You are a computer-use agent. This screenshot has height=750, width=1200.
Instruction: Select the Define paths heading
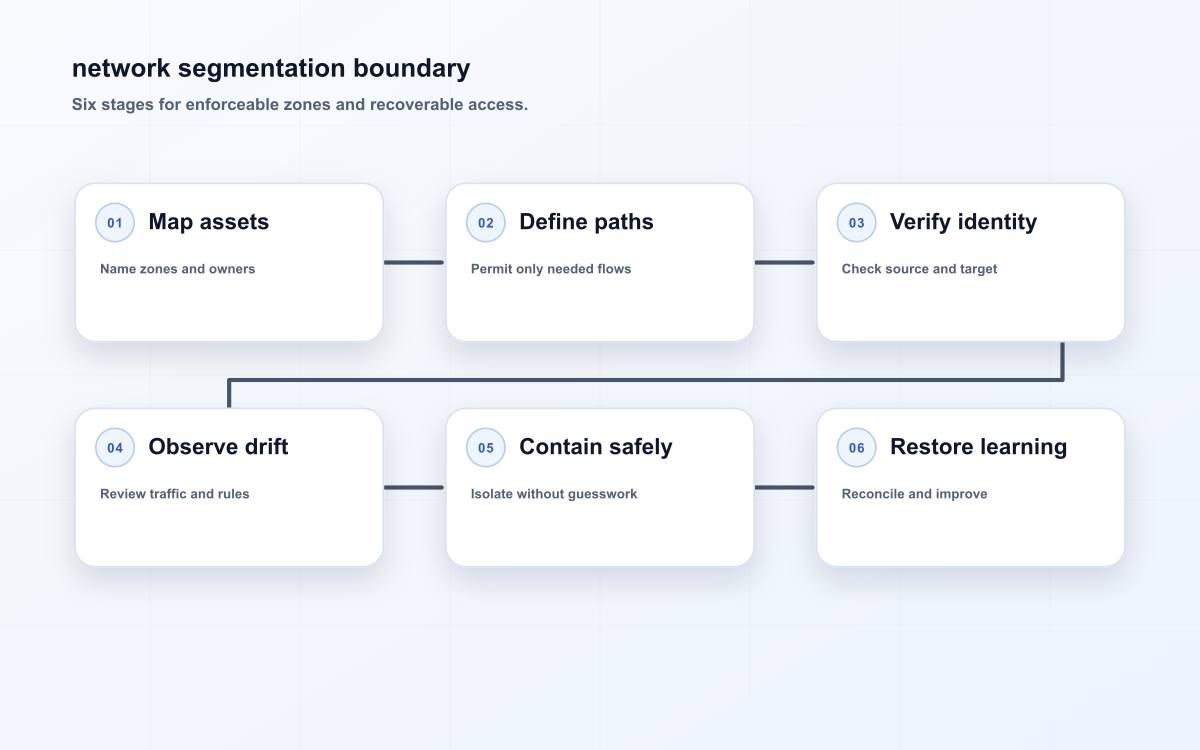pyautogui.click(x=586, y=222)
